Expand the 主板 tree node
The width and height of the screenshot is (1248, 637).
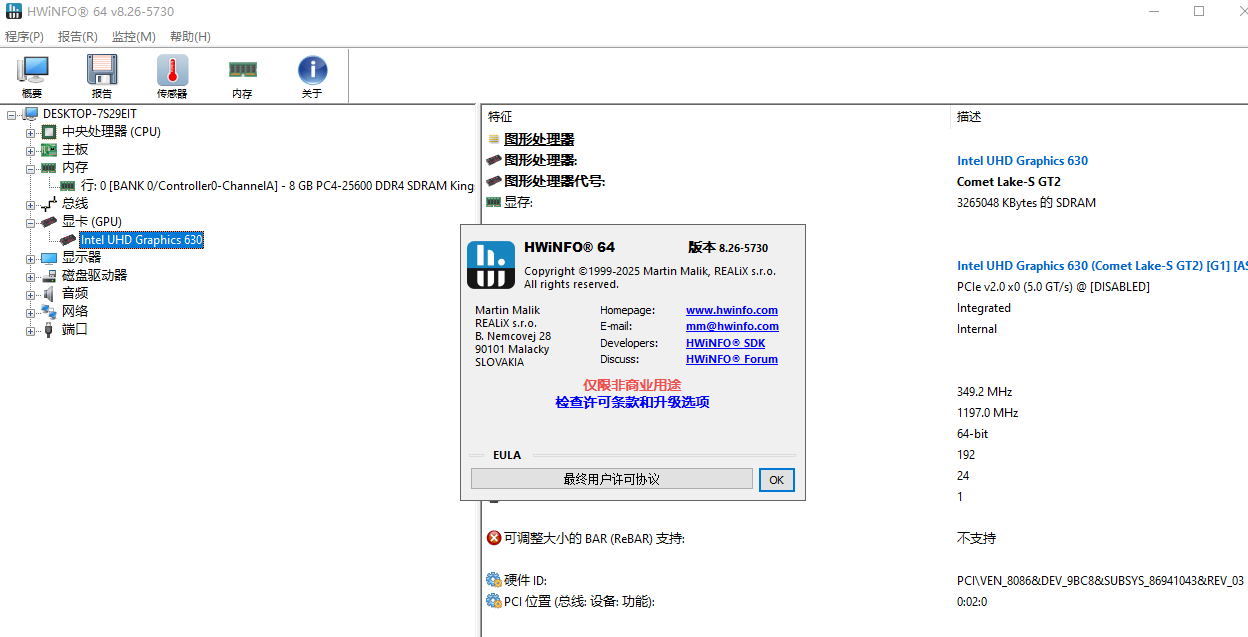pyautogui.click(x=31, y=150)
